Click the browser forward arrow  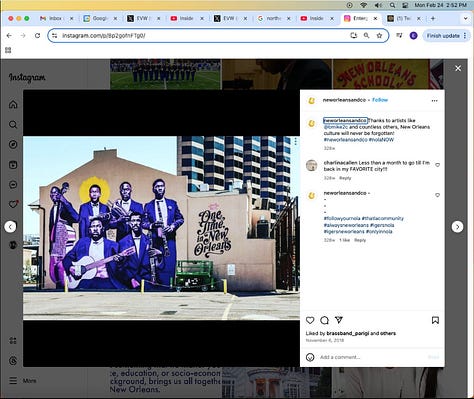[x=23, y=36]
